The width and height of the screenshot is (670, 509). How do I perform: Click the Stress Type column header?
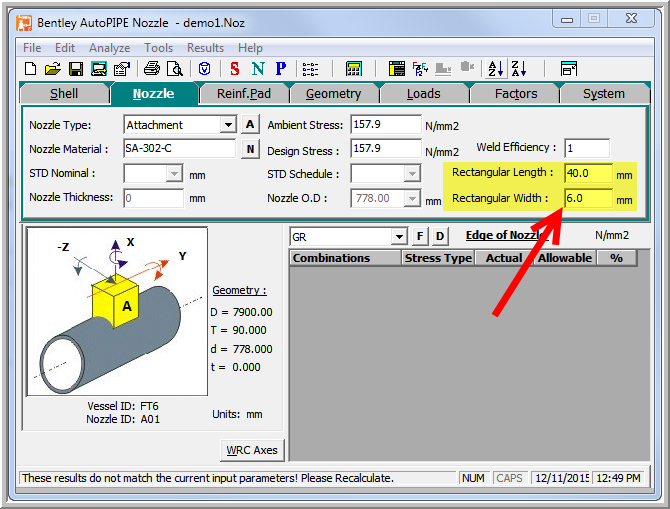438,258
